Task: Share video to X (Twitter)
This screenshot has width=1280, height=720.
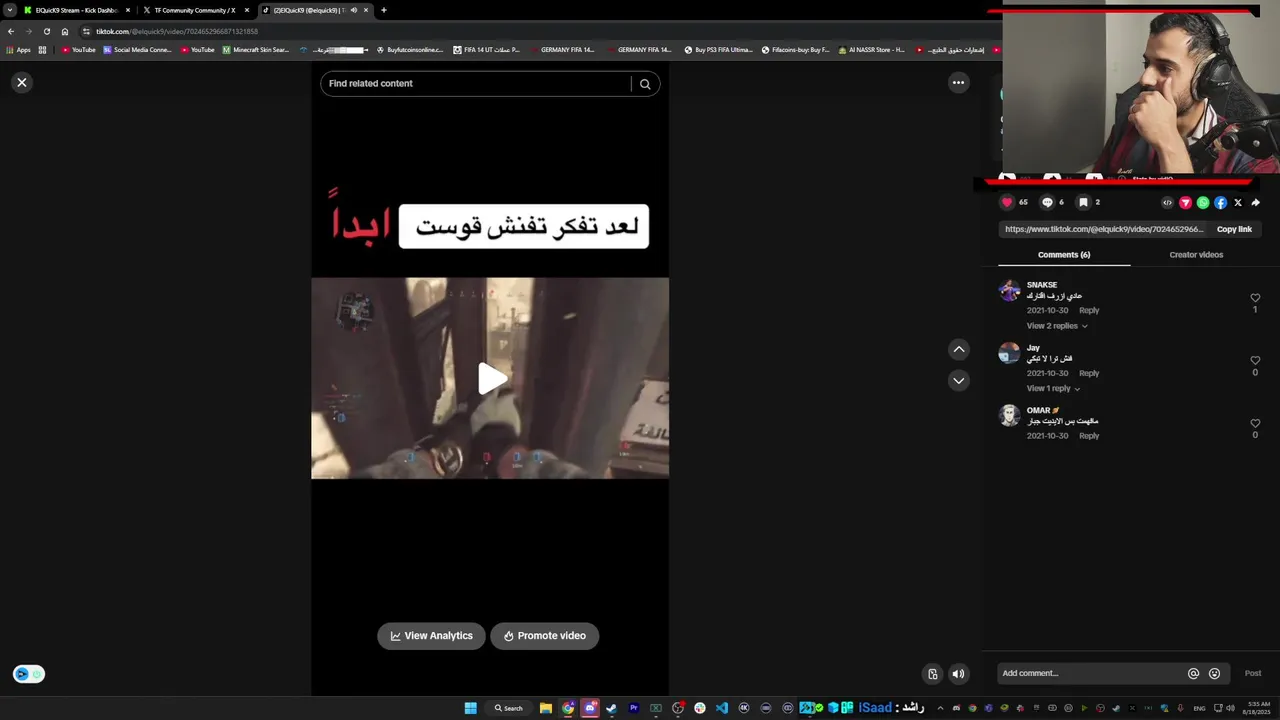Action: pos(1238,203)
